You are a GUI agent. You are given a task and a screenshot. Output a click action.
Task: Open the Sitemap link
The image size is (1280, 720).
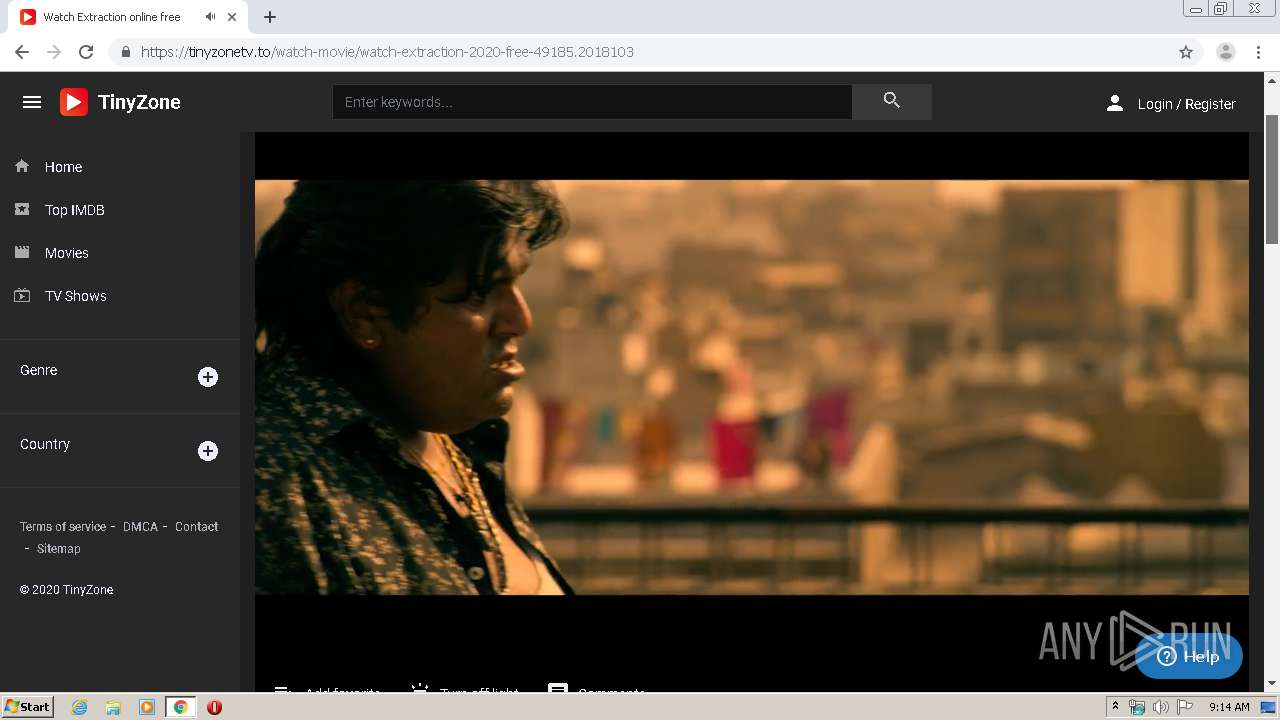(x=58, y=548)
